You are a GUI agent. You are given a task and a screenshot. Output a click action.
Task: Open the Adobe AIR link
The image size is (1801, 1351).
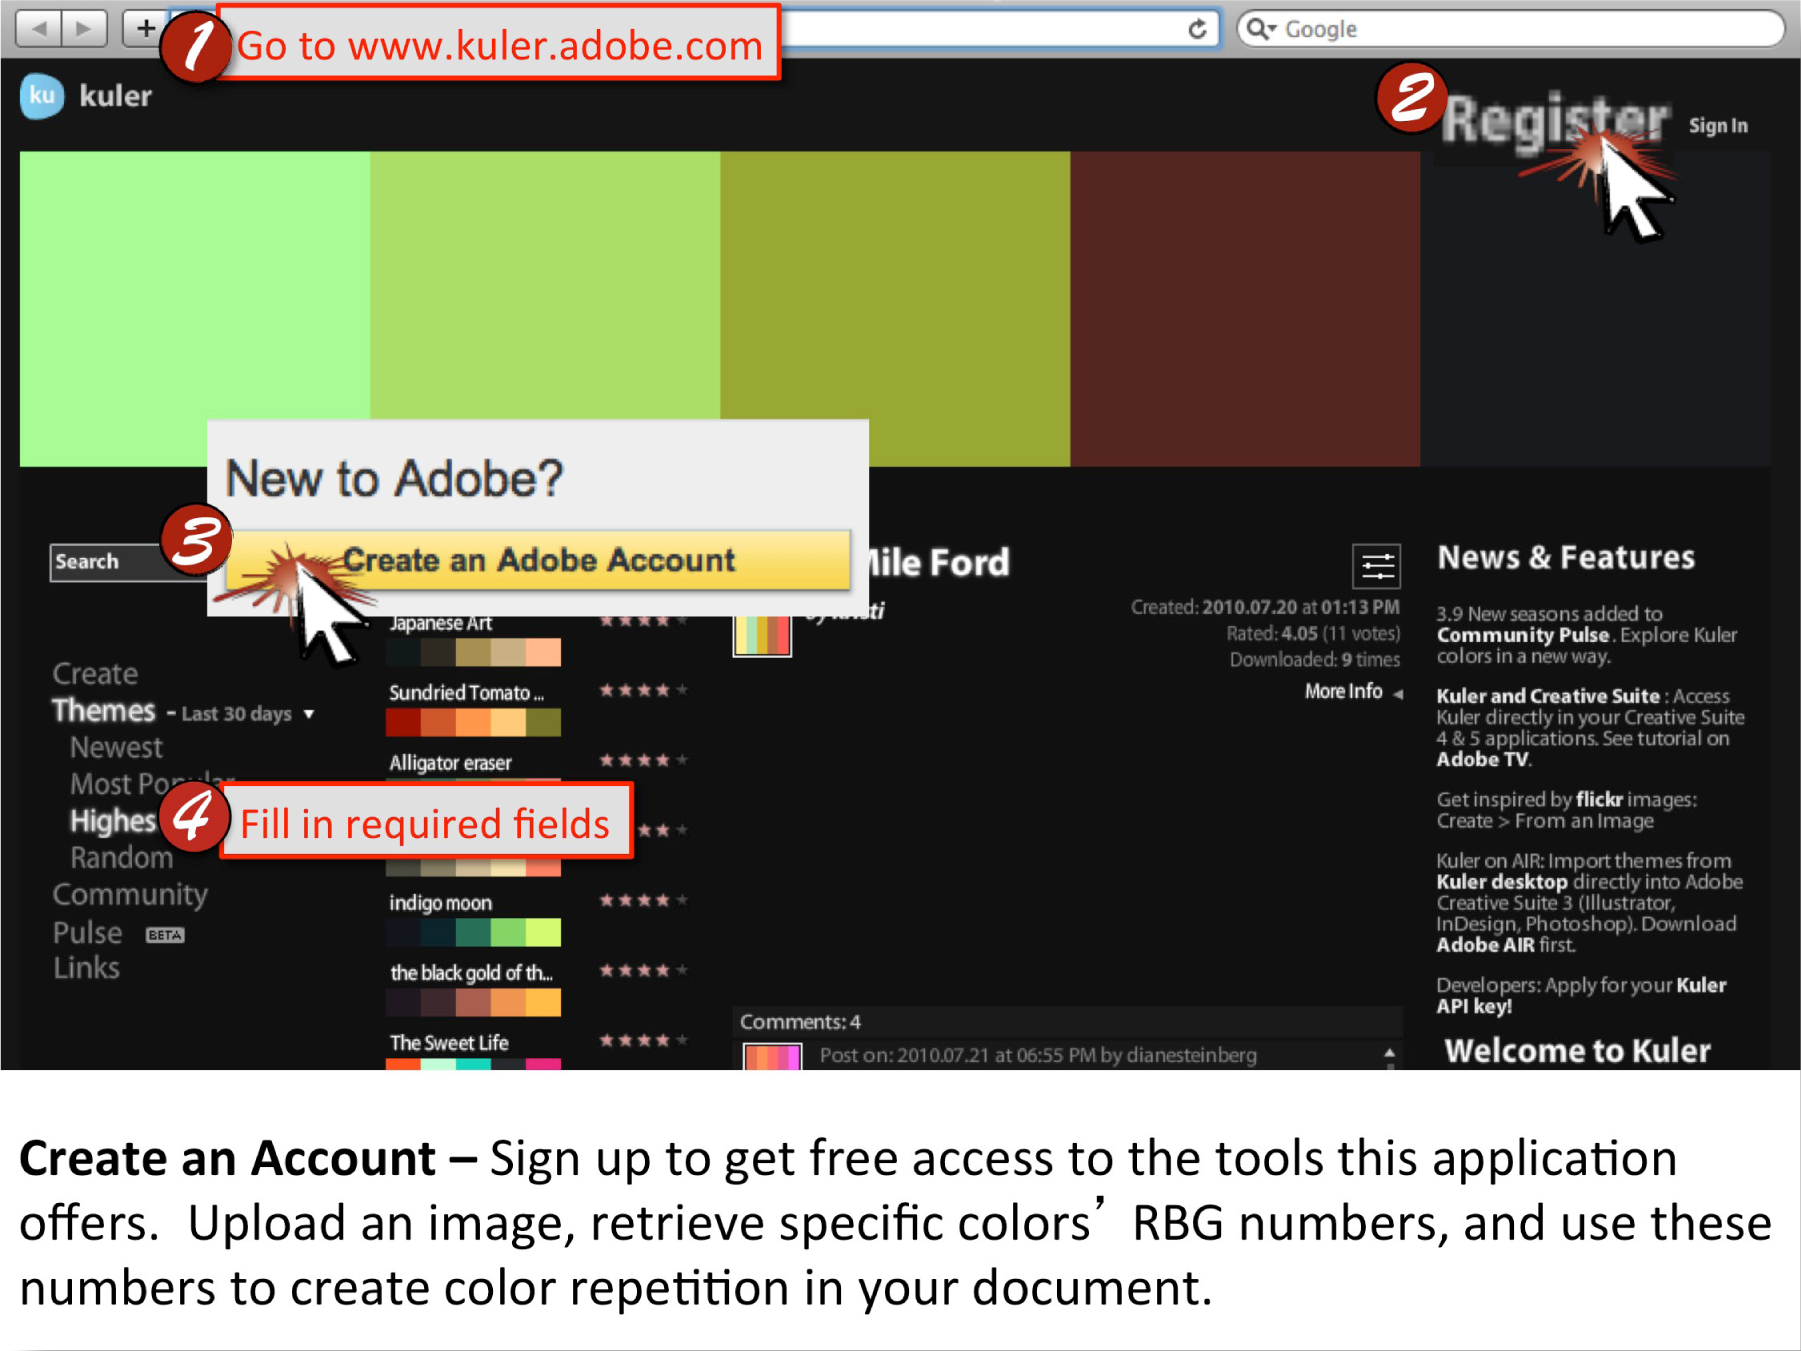click(1486, 945)
